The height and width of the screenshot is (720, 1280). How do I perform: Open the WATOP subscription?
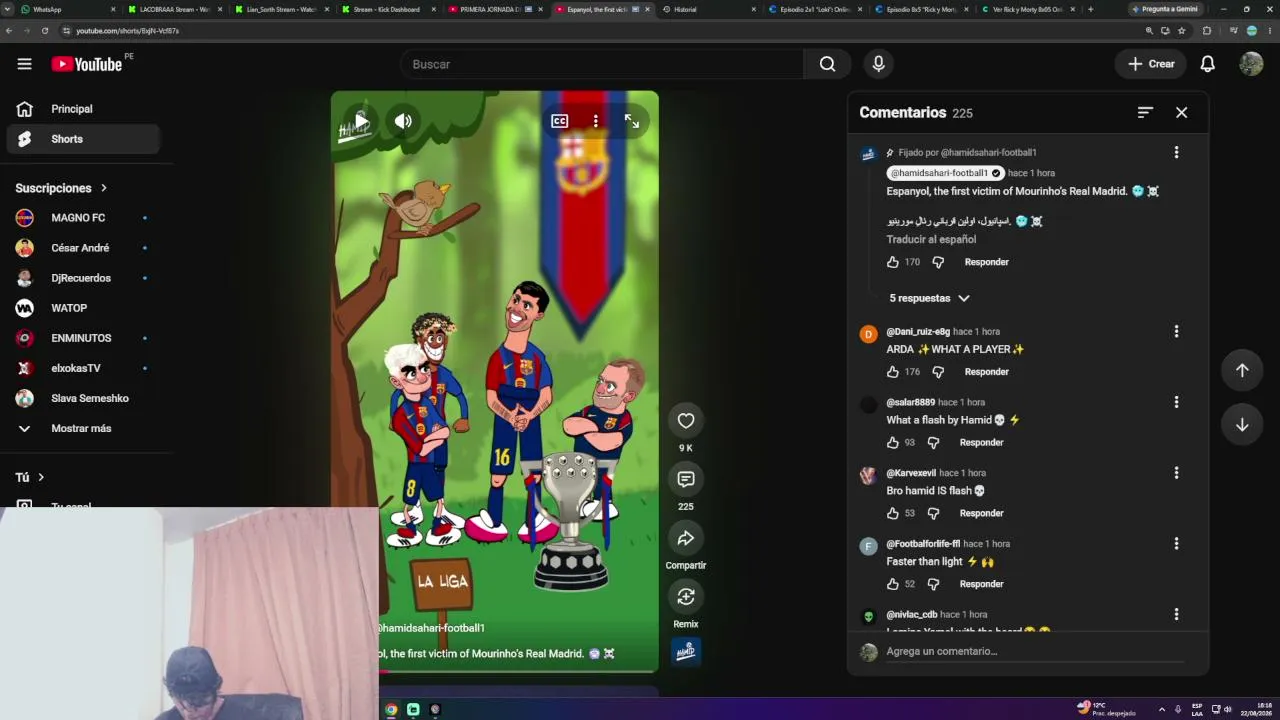[x=84, y=308]
